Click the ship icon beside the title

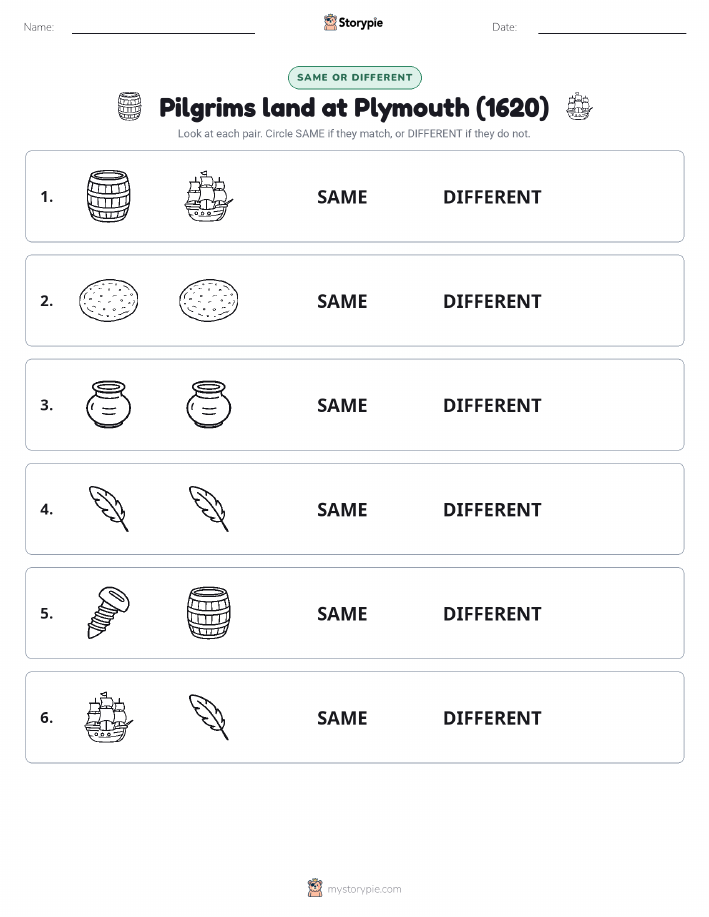click(579, 106)
